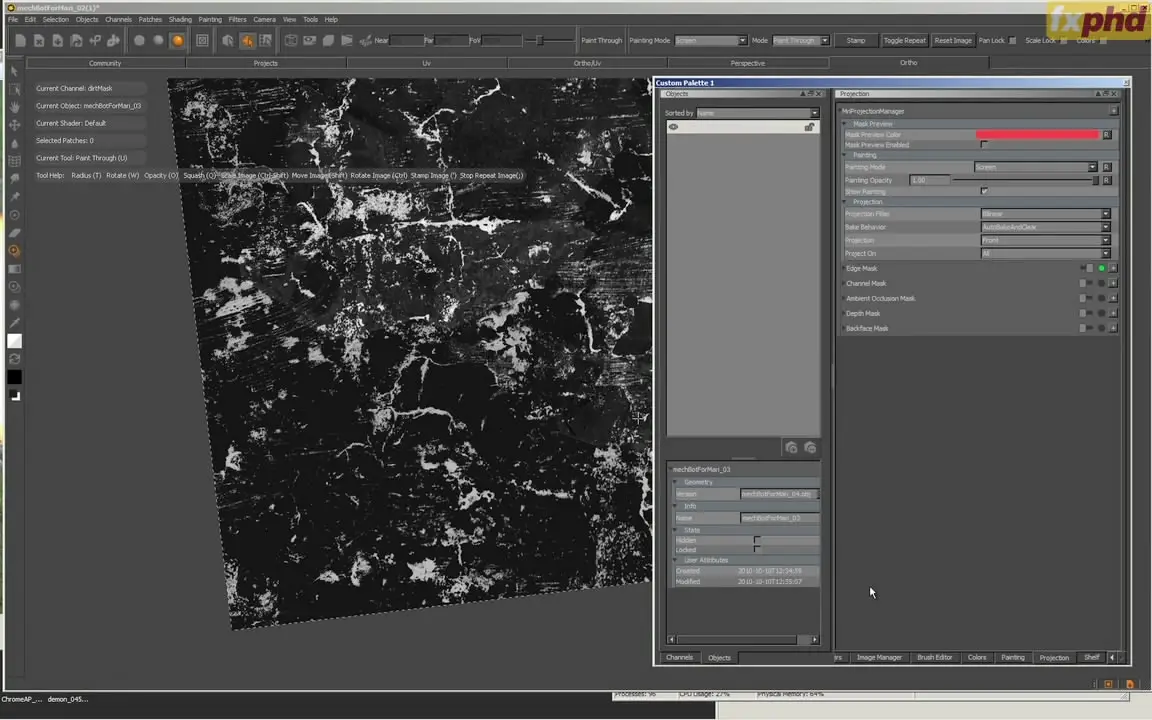This screenshot has height=720, width=1152.
Task: Toggle eye visibility of the object row
Action: (673, 127)
